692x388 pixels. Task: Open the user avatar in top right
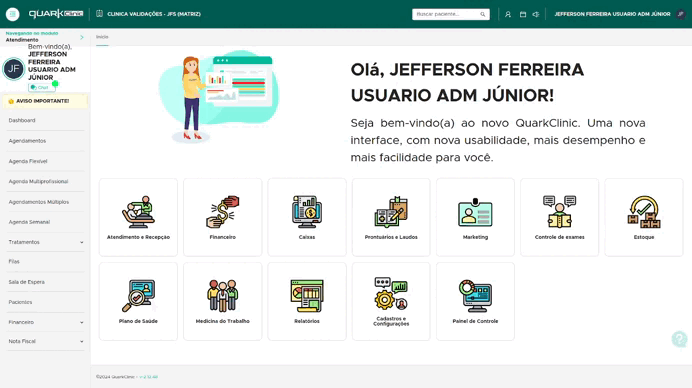pos(681,14)
